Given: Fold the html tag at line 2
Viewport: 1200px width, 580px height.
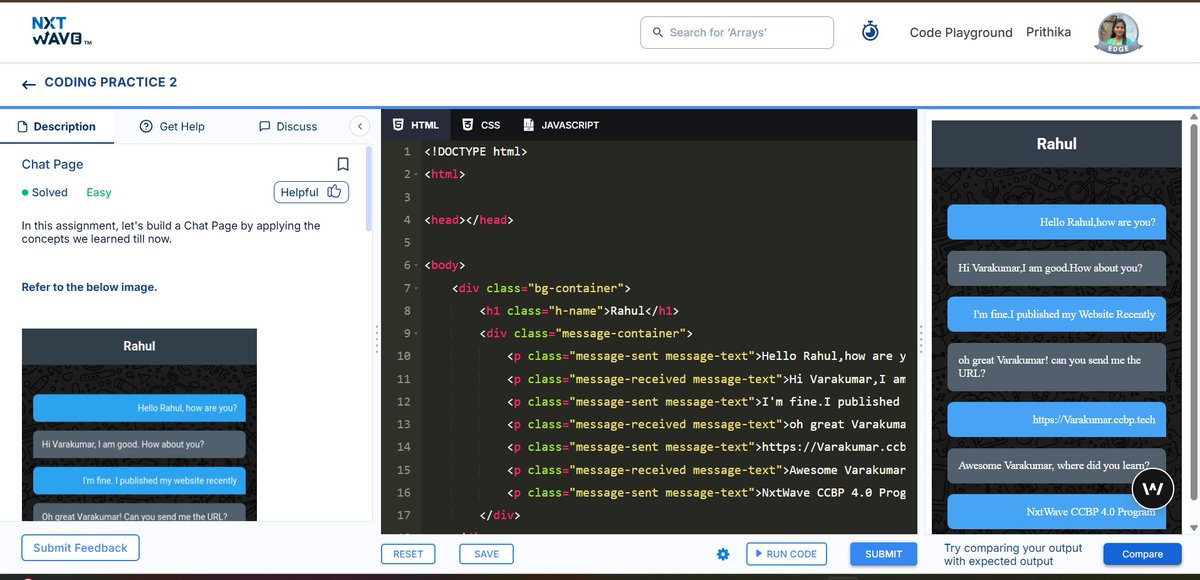Looking at the screenshot, I should (416, 175).
